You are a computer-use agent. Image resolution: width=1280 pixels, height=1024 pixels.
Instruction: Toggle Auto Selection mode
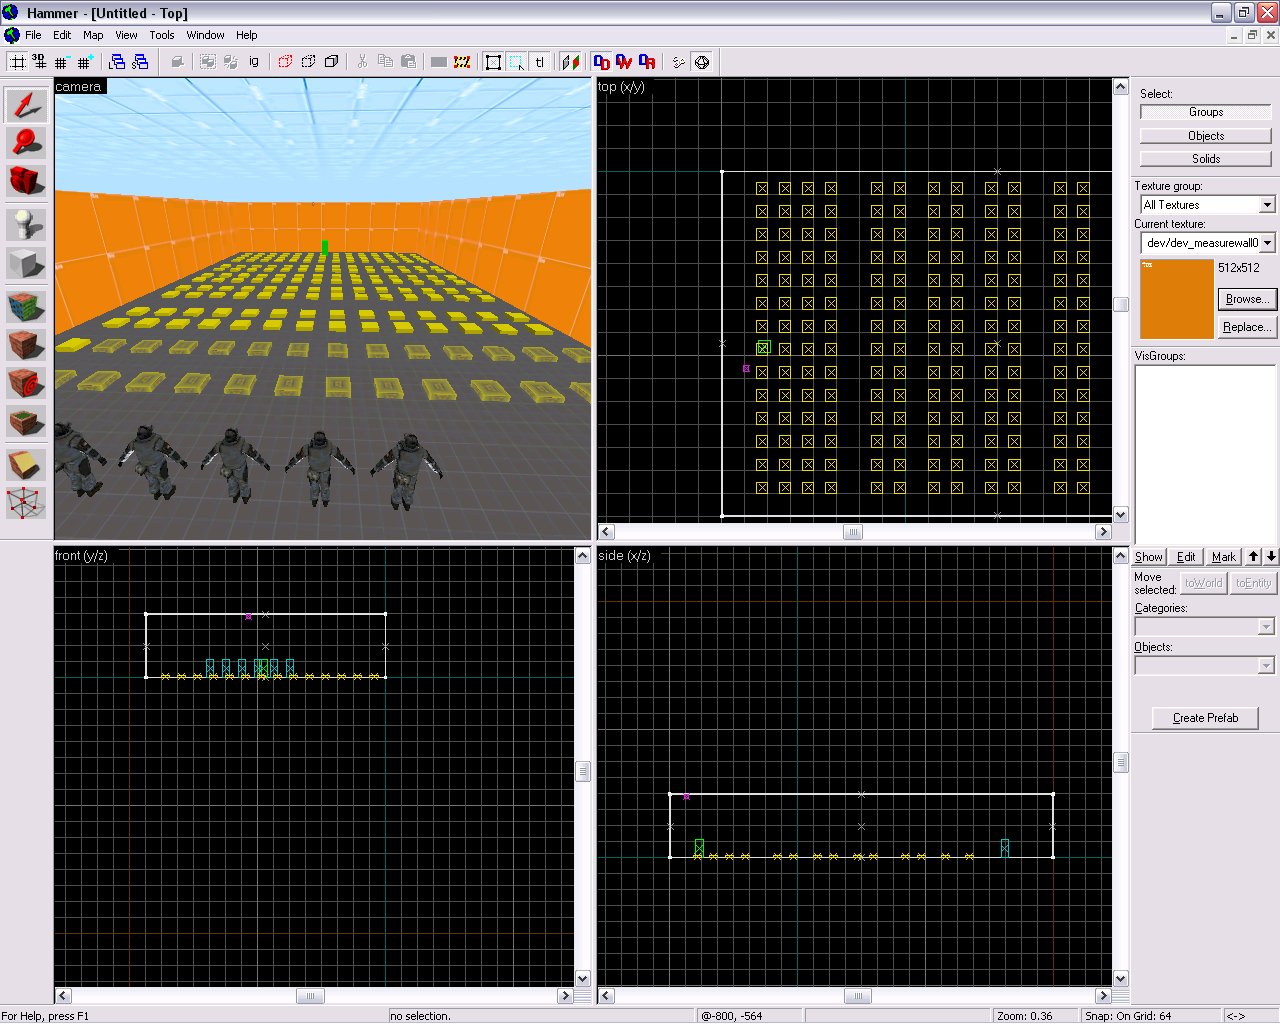pyautogui.click(x=516, y=62)
